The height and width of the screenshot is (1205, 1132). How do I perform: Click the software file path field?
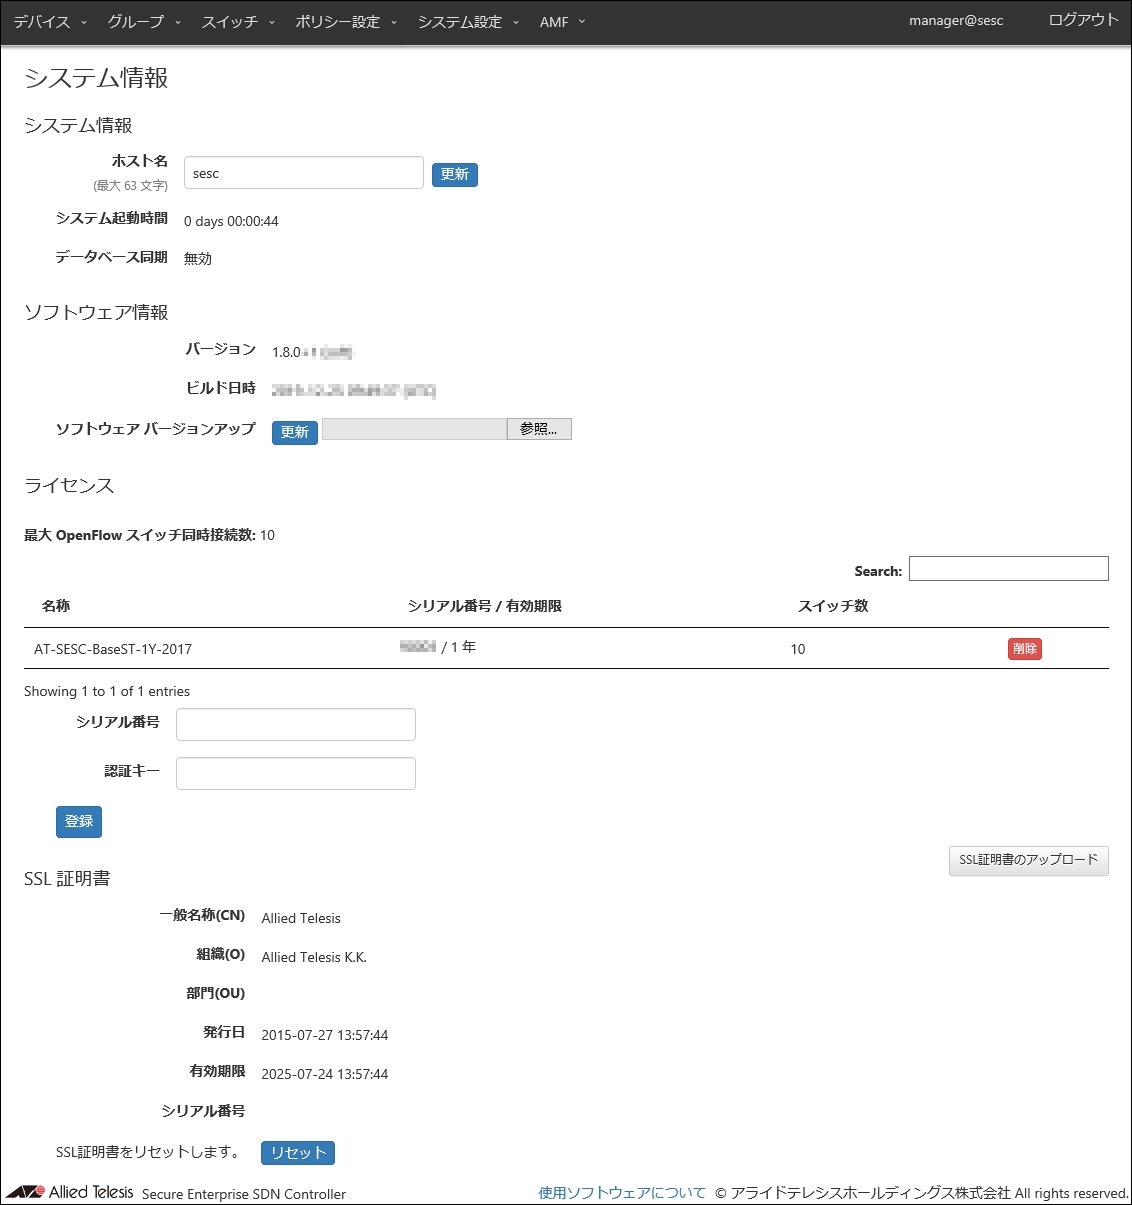pos(414,429)
